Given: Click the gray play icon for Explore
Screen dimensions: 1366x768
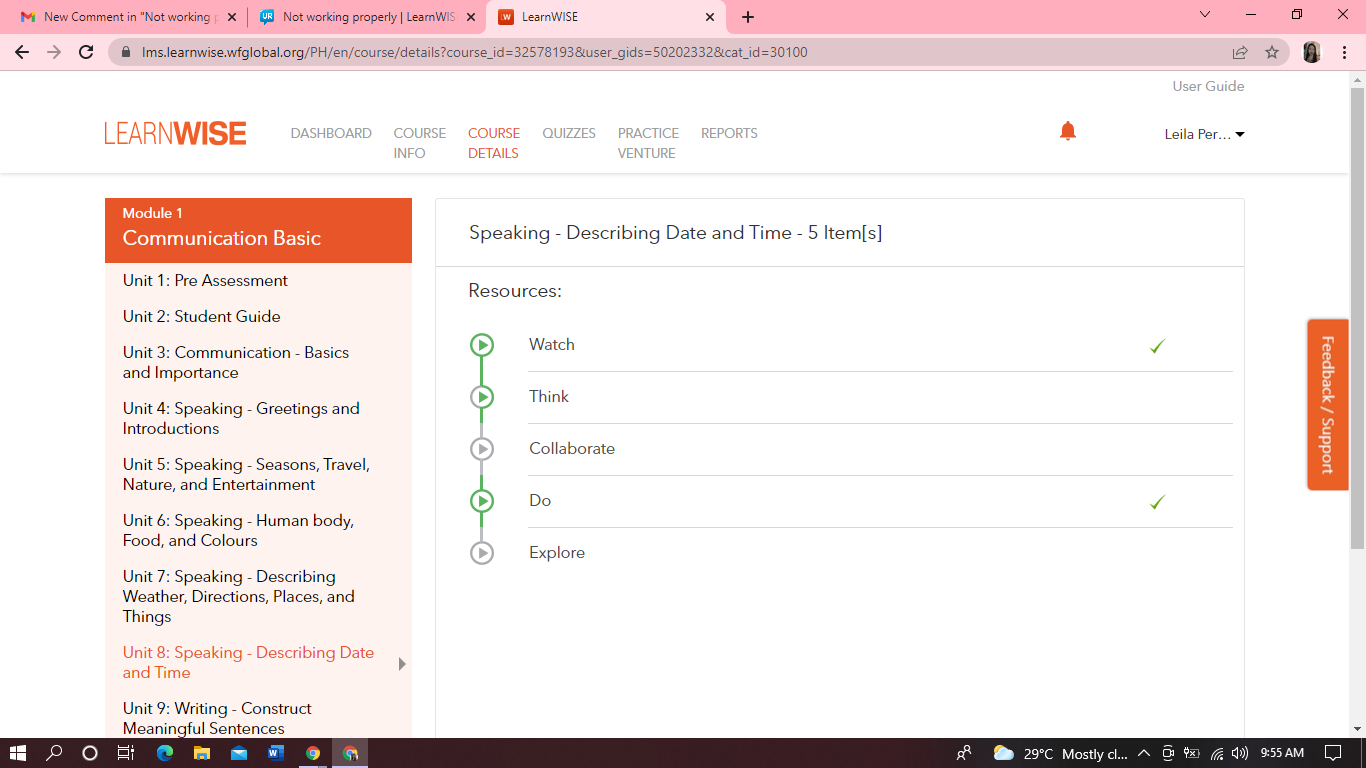Looking at the screenshot, I should click(x=482, y=553).
